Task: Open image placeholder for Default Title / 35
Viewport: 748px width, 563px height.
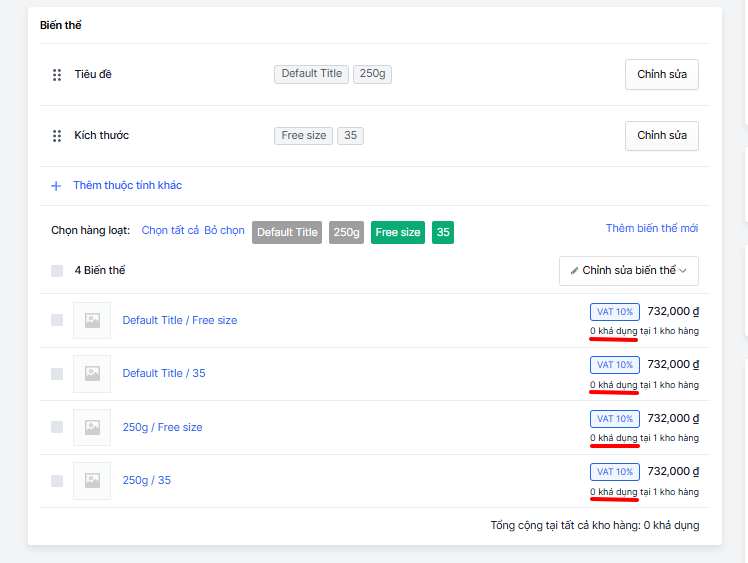Action: tap(92, 374)
